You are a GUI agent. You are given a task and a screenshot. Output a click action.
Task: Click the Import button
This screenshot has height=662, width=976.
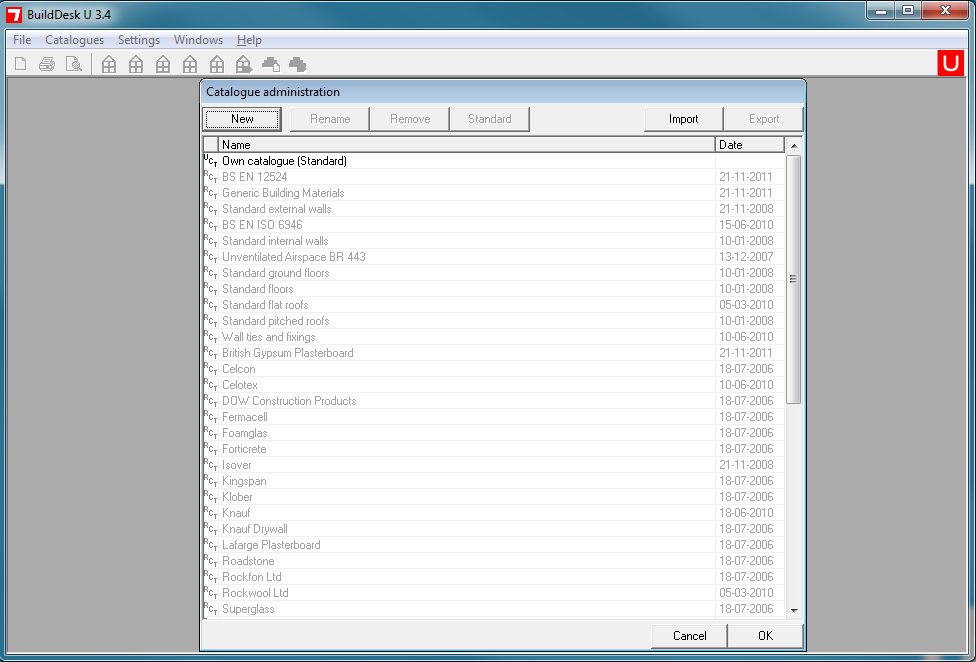[x=683, y=119]
